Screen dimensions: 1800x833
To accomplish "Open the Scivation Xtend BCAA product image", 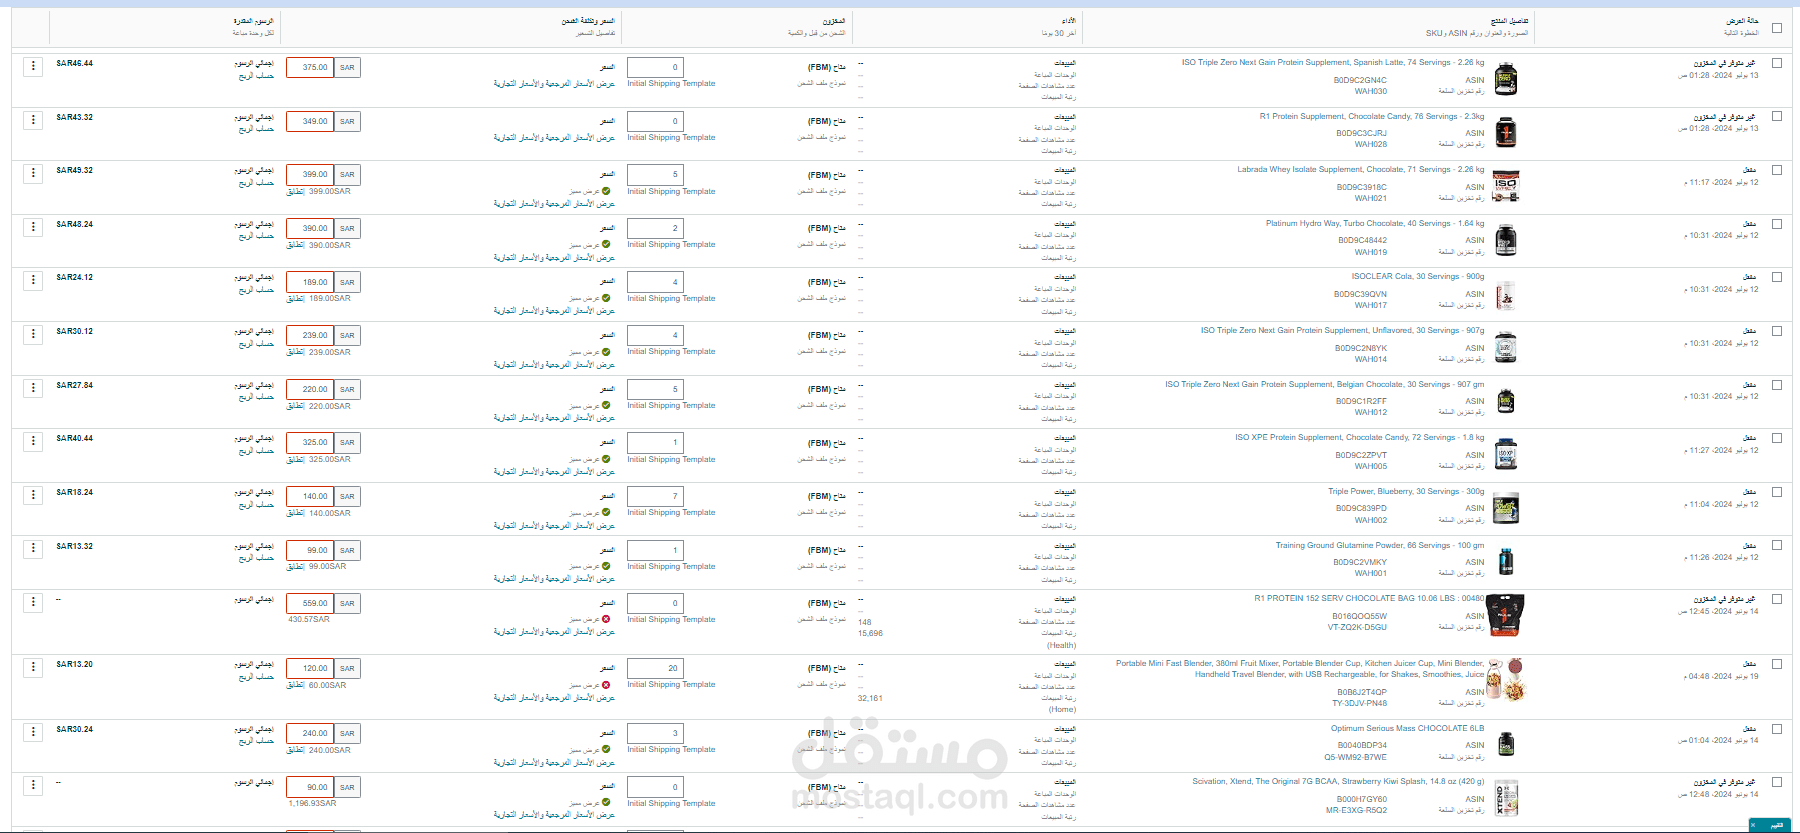I will (1506, 798).
